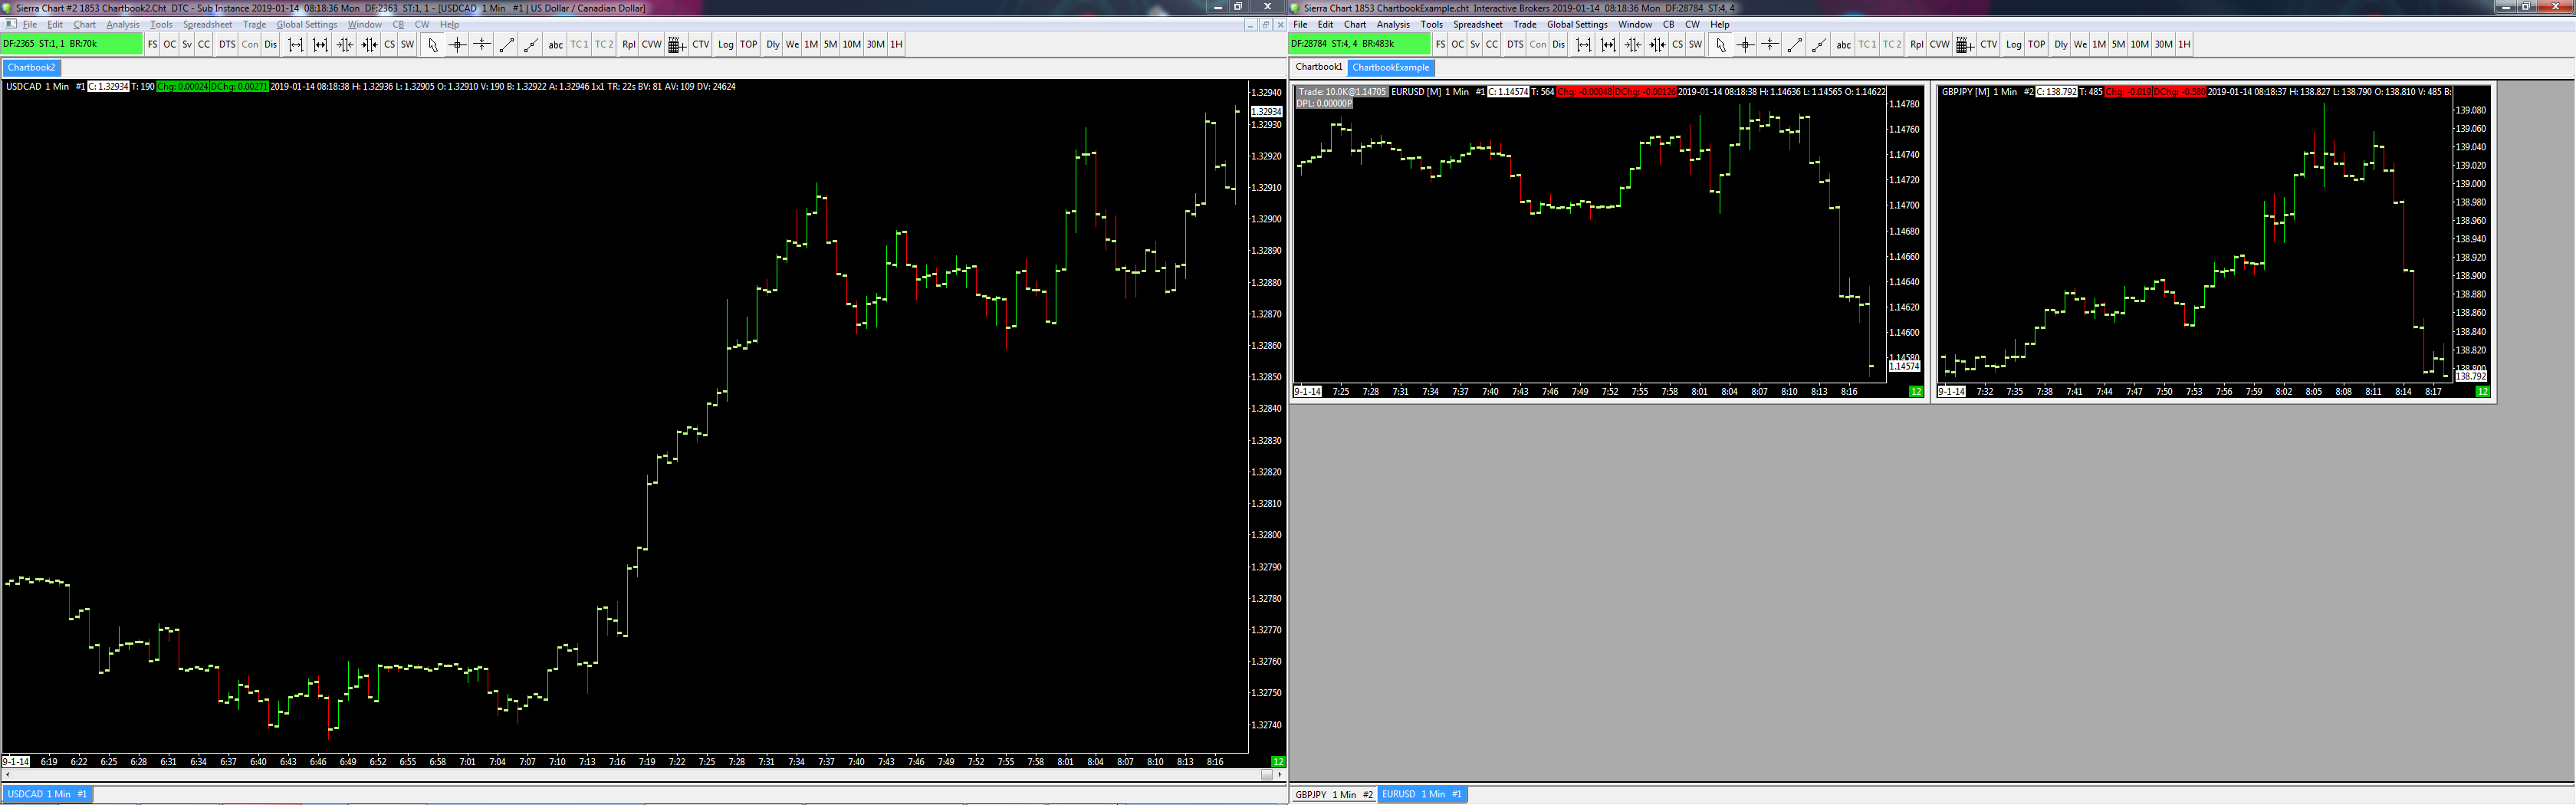2576x805 pixels.
Task: Click the Dis button in right window toolbar
Action: click(x=1559, y=44)
